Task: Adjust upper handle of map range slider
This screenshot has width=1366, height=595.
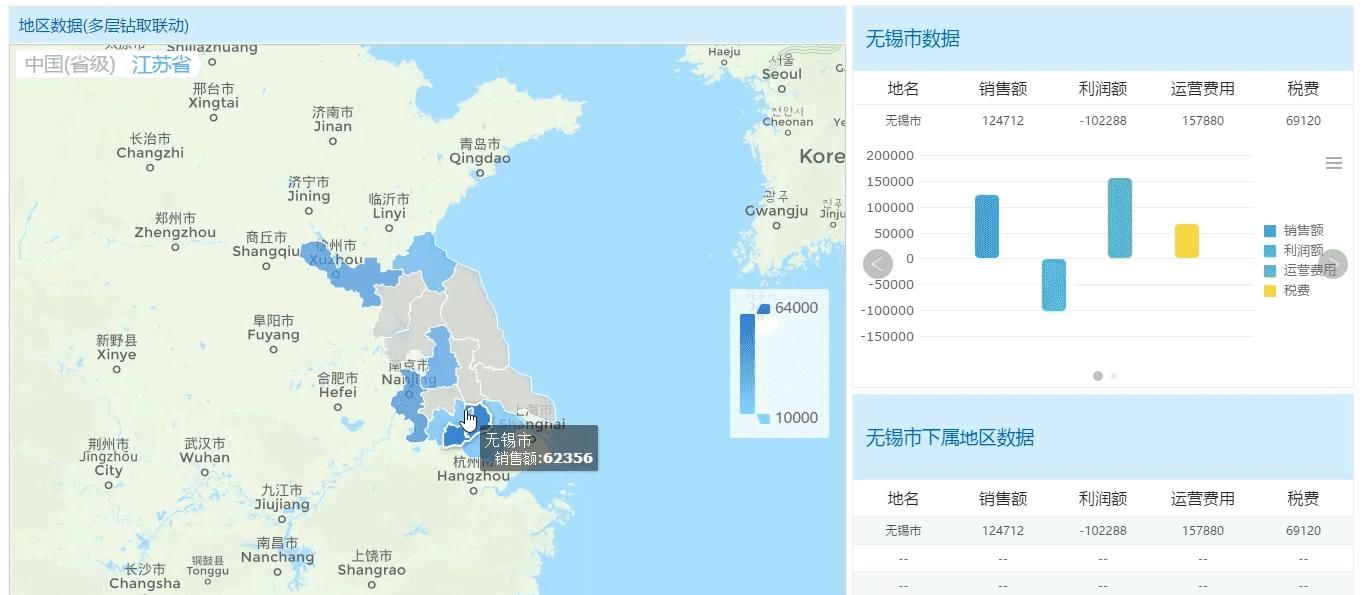Action: [764, 309]
